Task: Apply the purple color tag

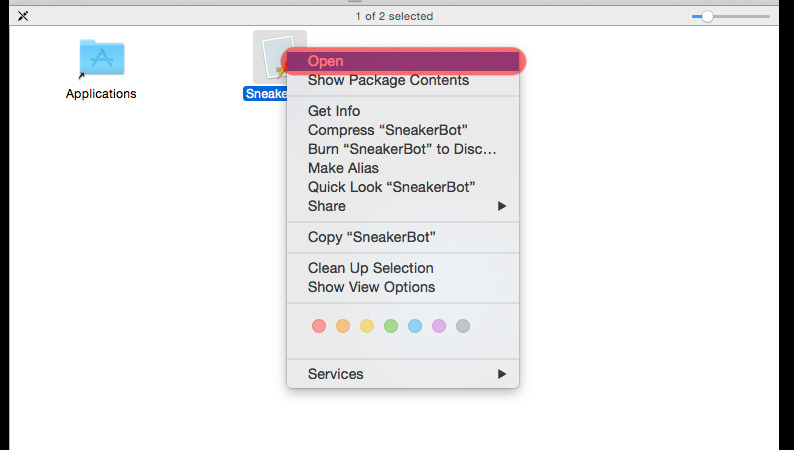Action: [439, 326]
